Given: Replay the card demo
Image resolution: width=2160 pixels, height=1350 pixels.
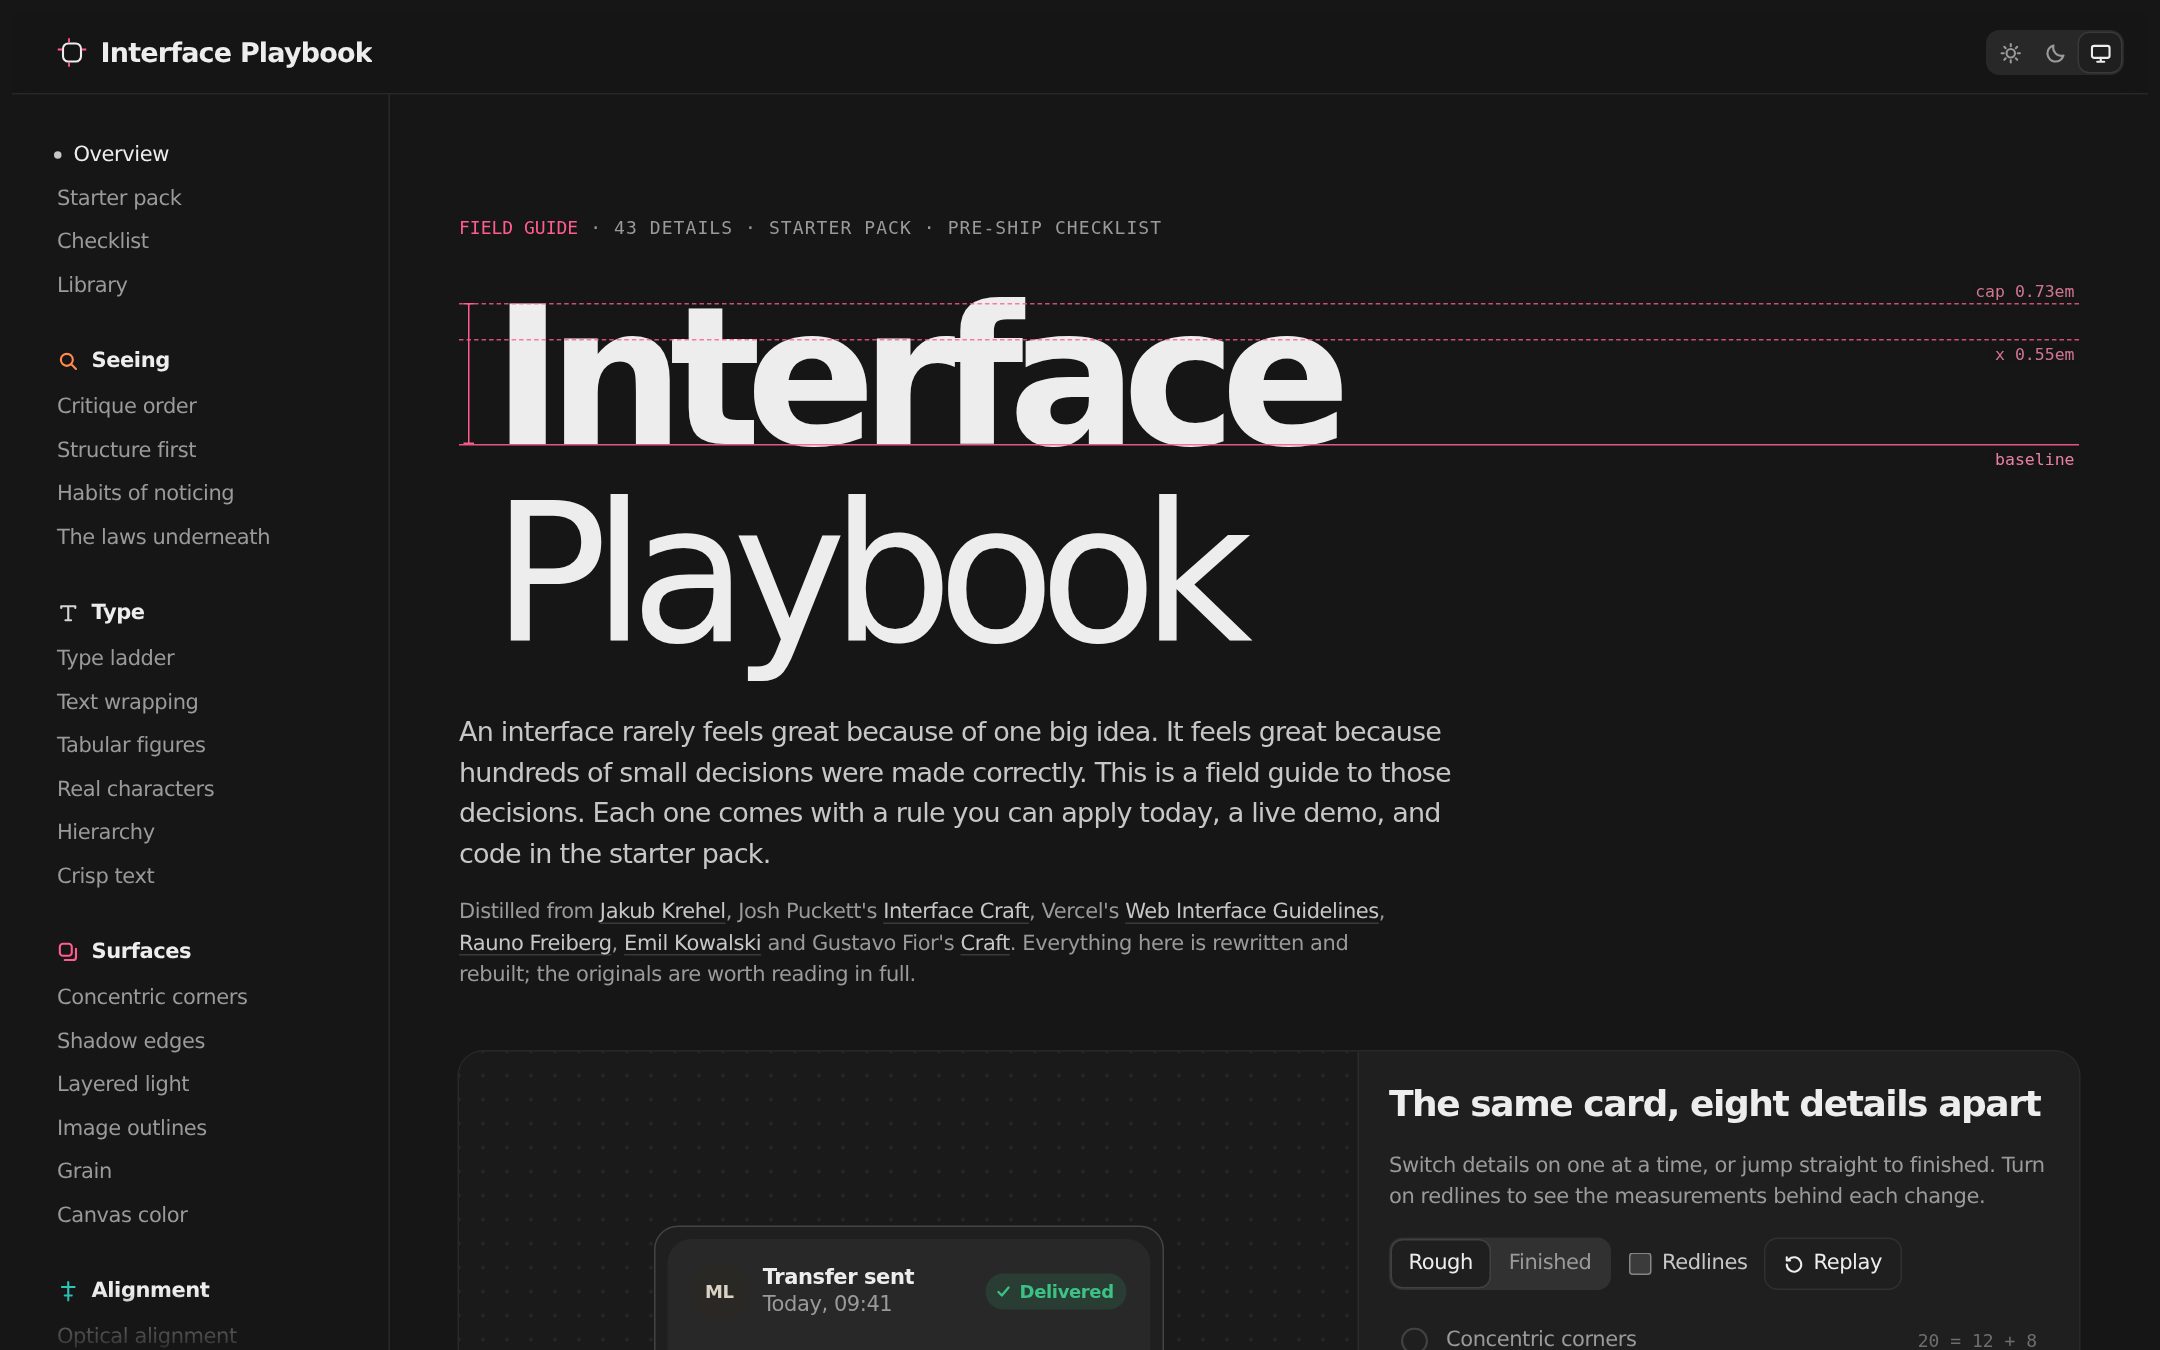Looking at the screenshot, I should (1832, 1263).
